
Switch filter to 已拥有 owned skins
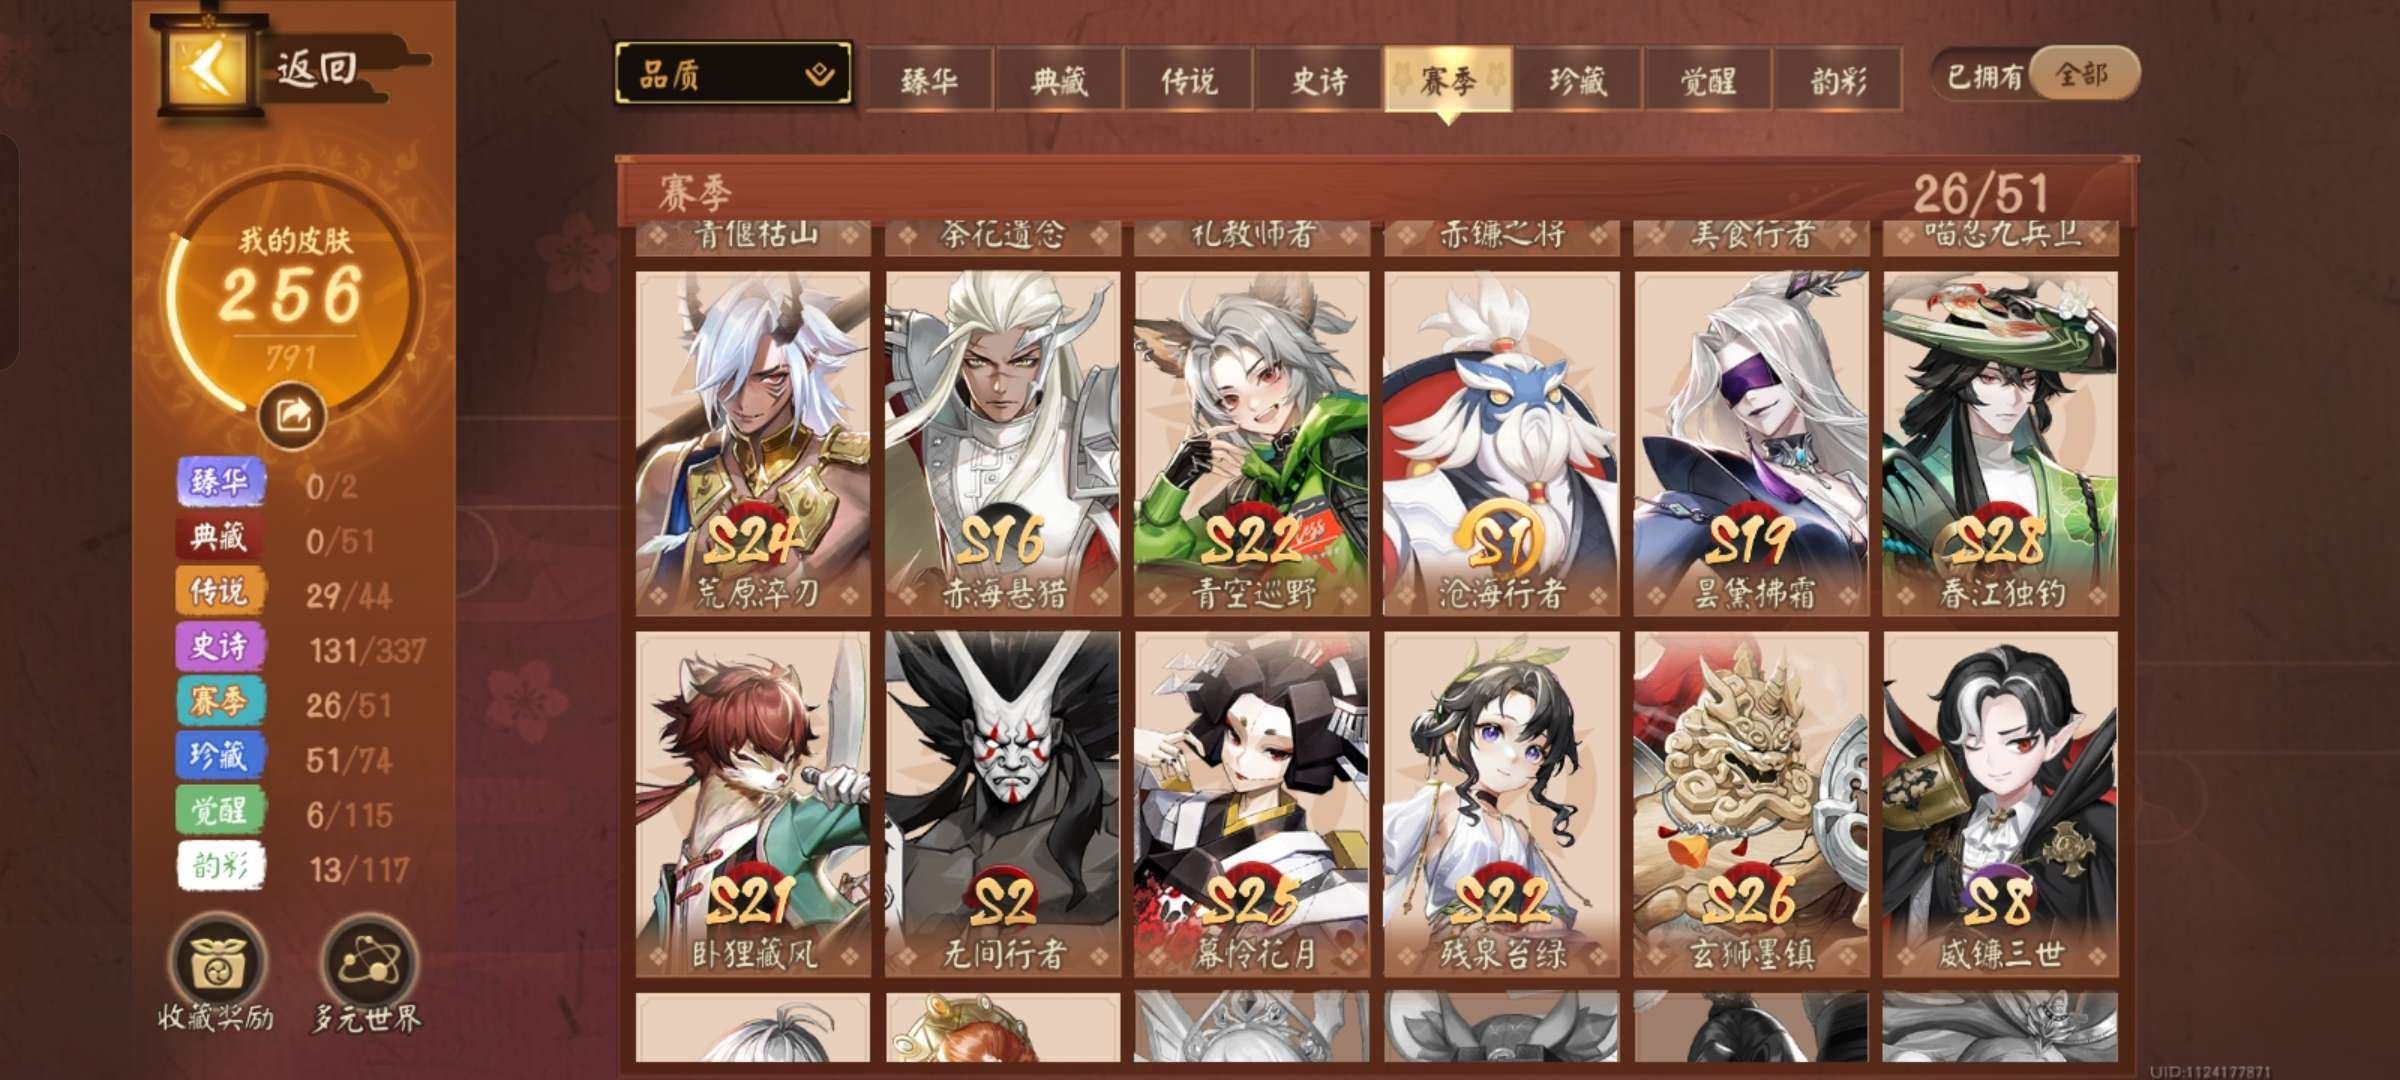1984,75
